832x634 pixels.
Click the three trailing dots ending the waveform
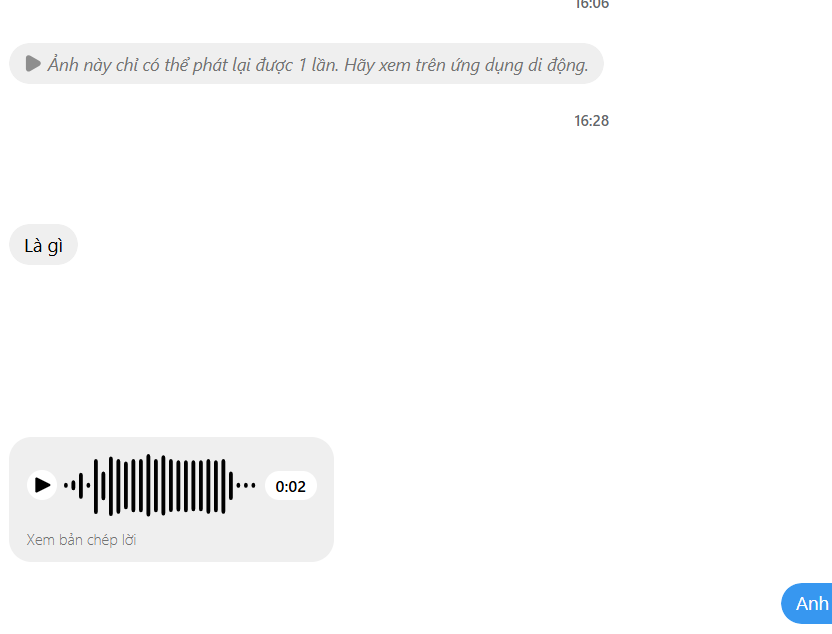(x=246, y=485)
